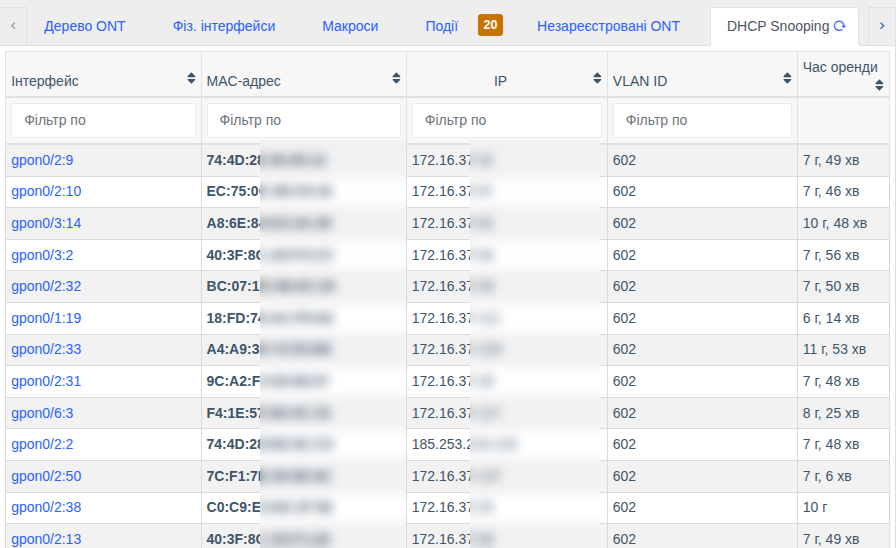
Task: Click the Інтерфейс column header label
Action: 45,81
